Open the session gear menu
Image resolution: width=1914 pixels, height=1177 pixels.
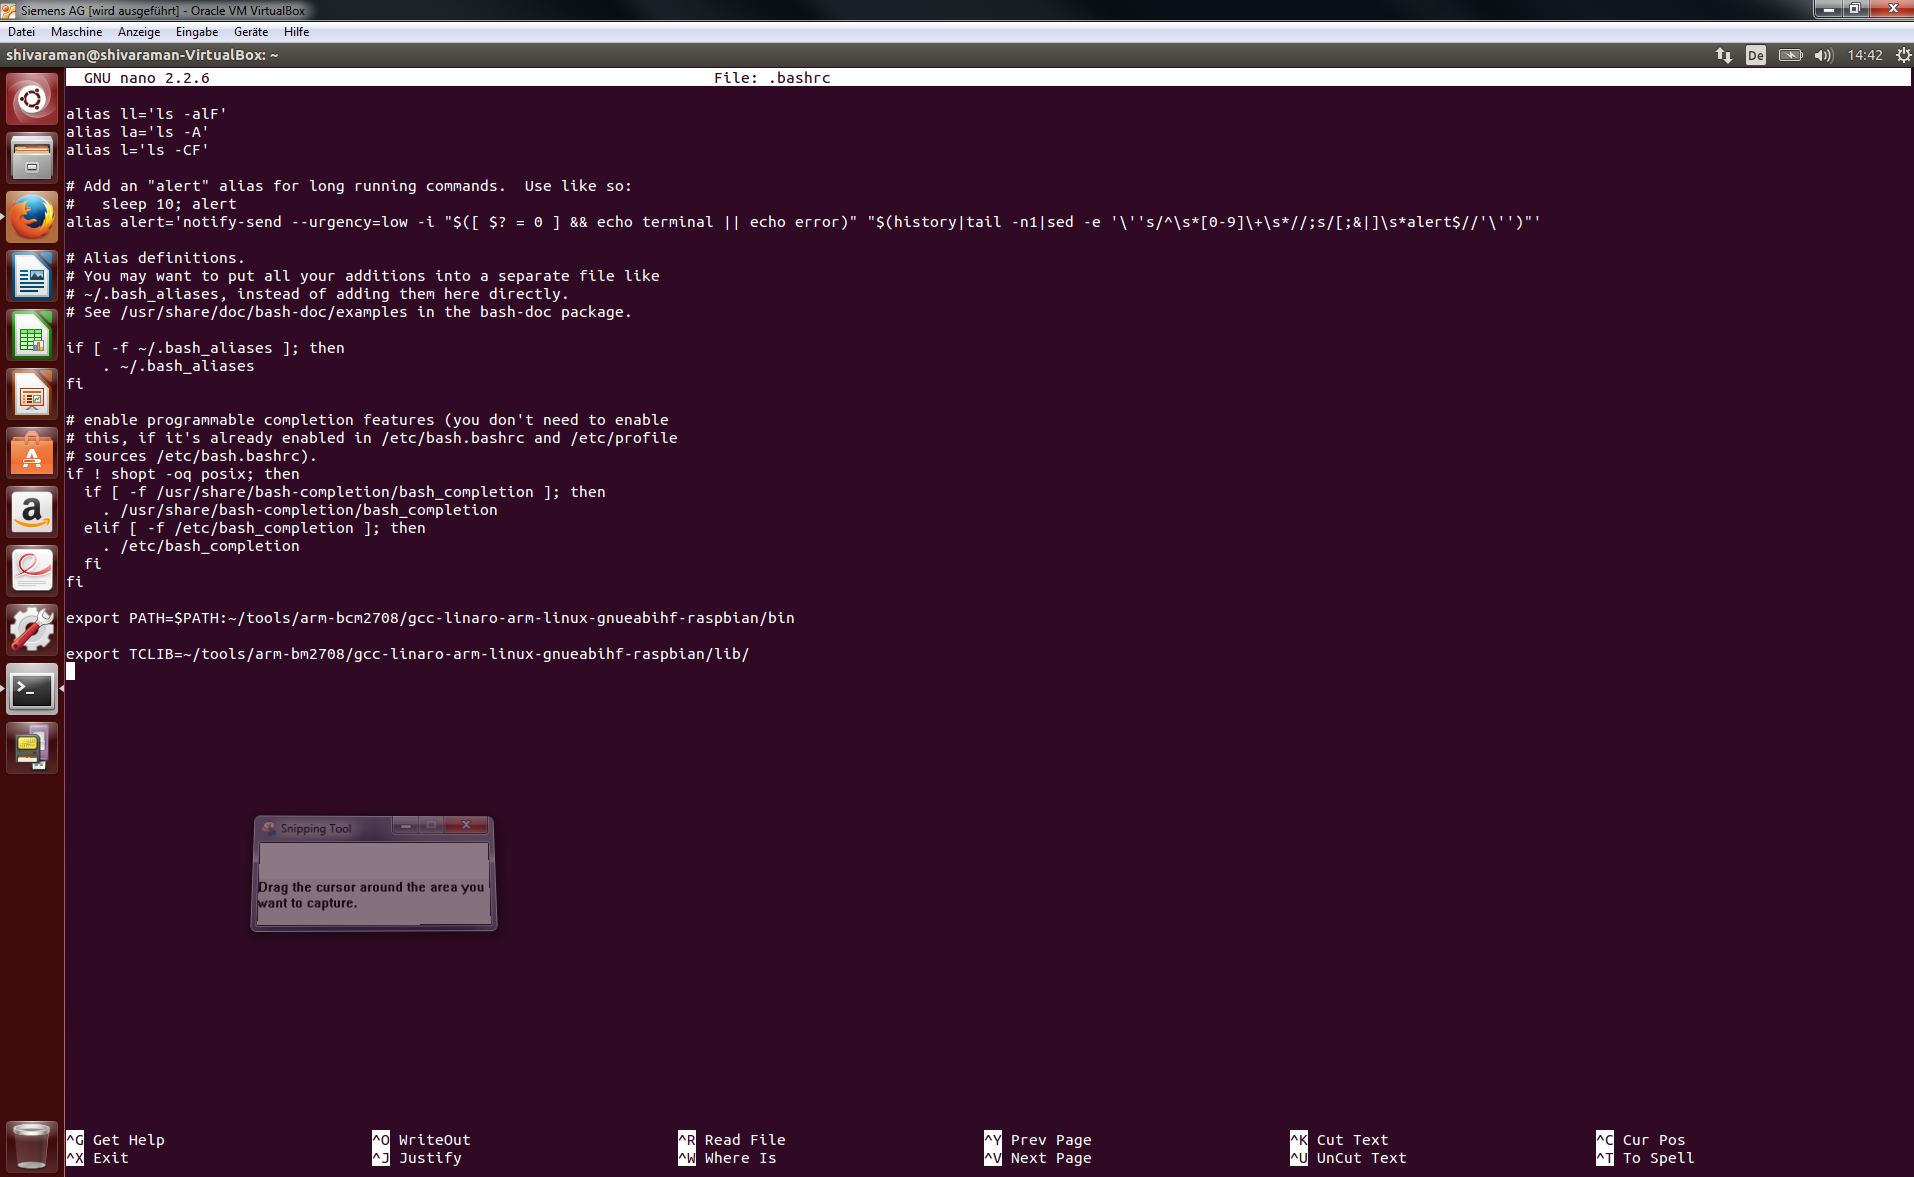1903,55
